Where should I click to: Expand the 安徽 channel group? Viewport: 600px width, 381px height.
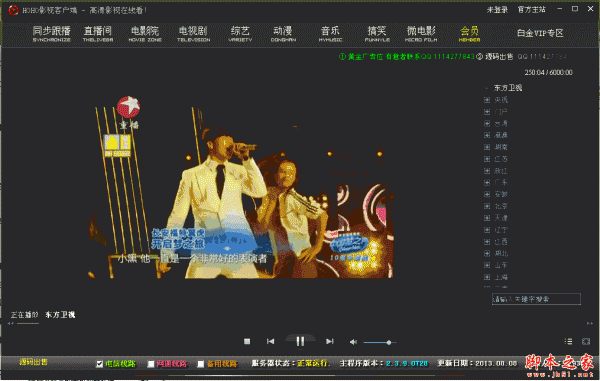(x=487, y=194)
